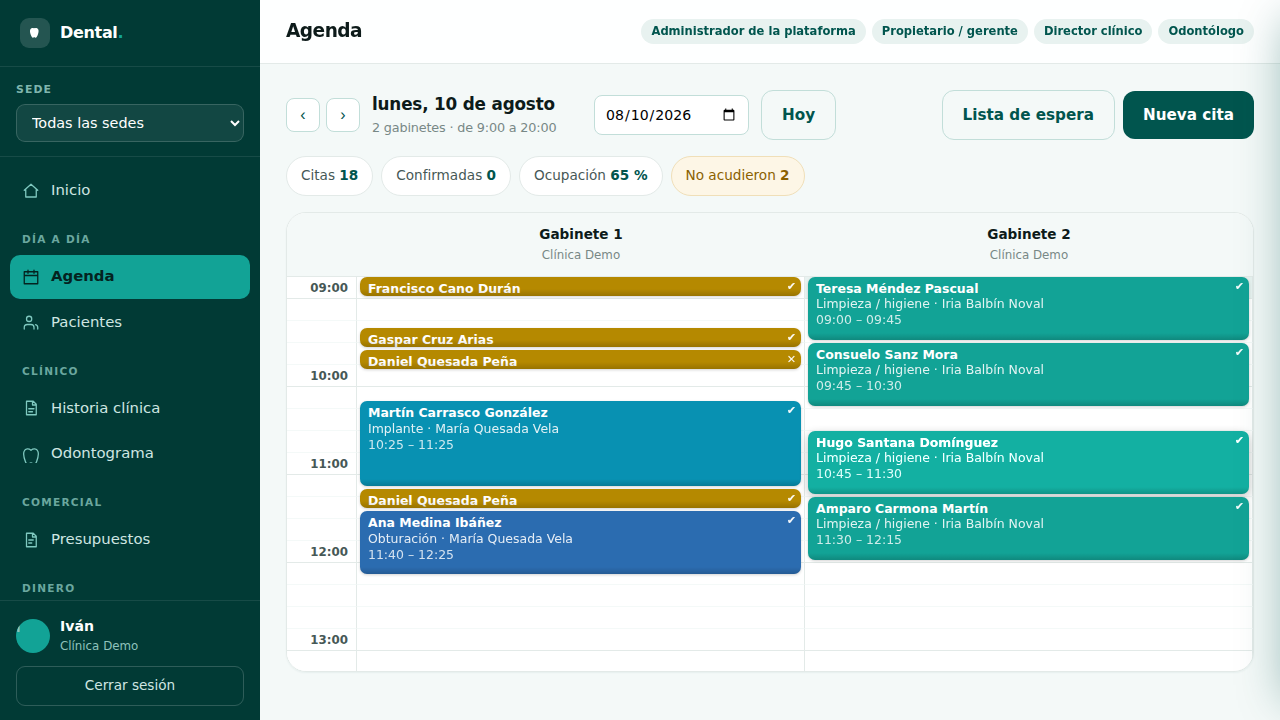
Task: Click the Gabinete 1 column header
Action: coord(581,244)
